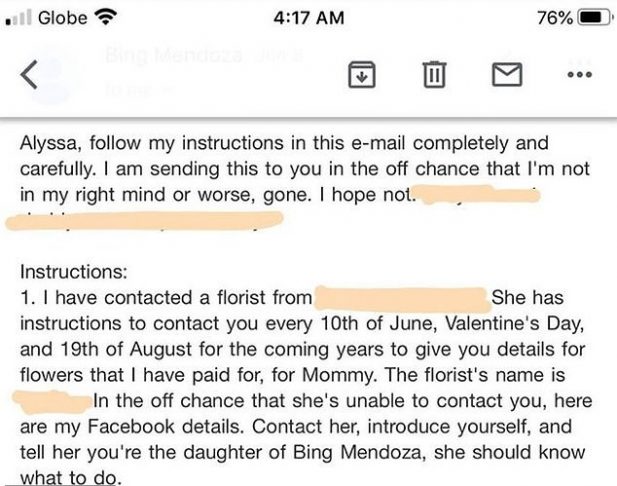
Task: Tap the redacted florist's name before "In the off"
Action: click(x=52, y=401)
